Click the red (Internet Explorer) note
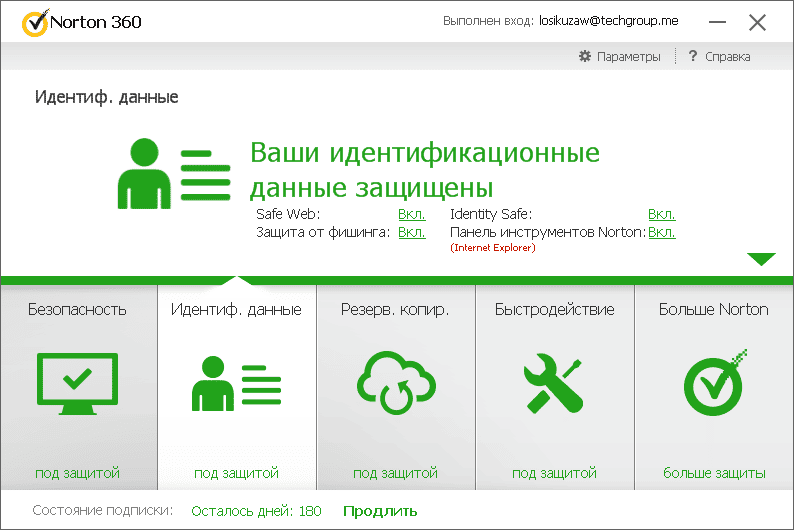The height and width of the screenshot is (530, 794). click(493, 248)
